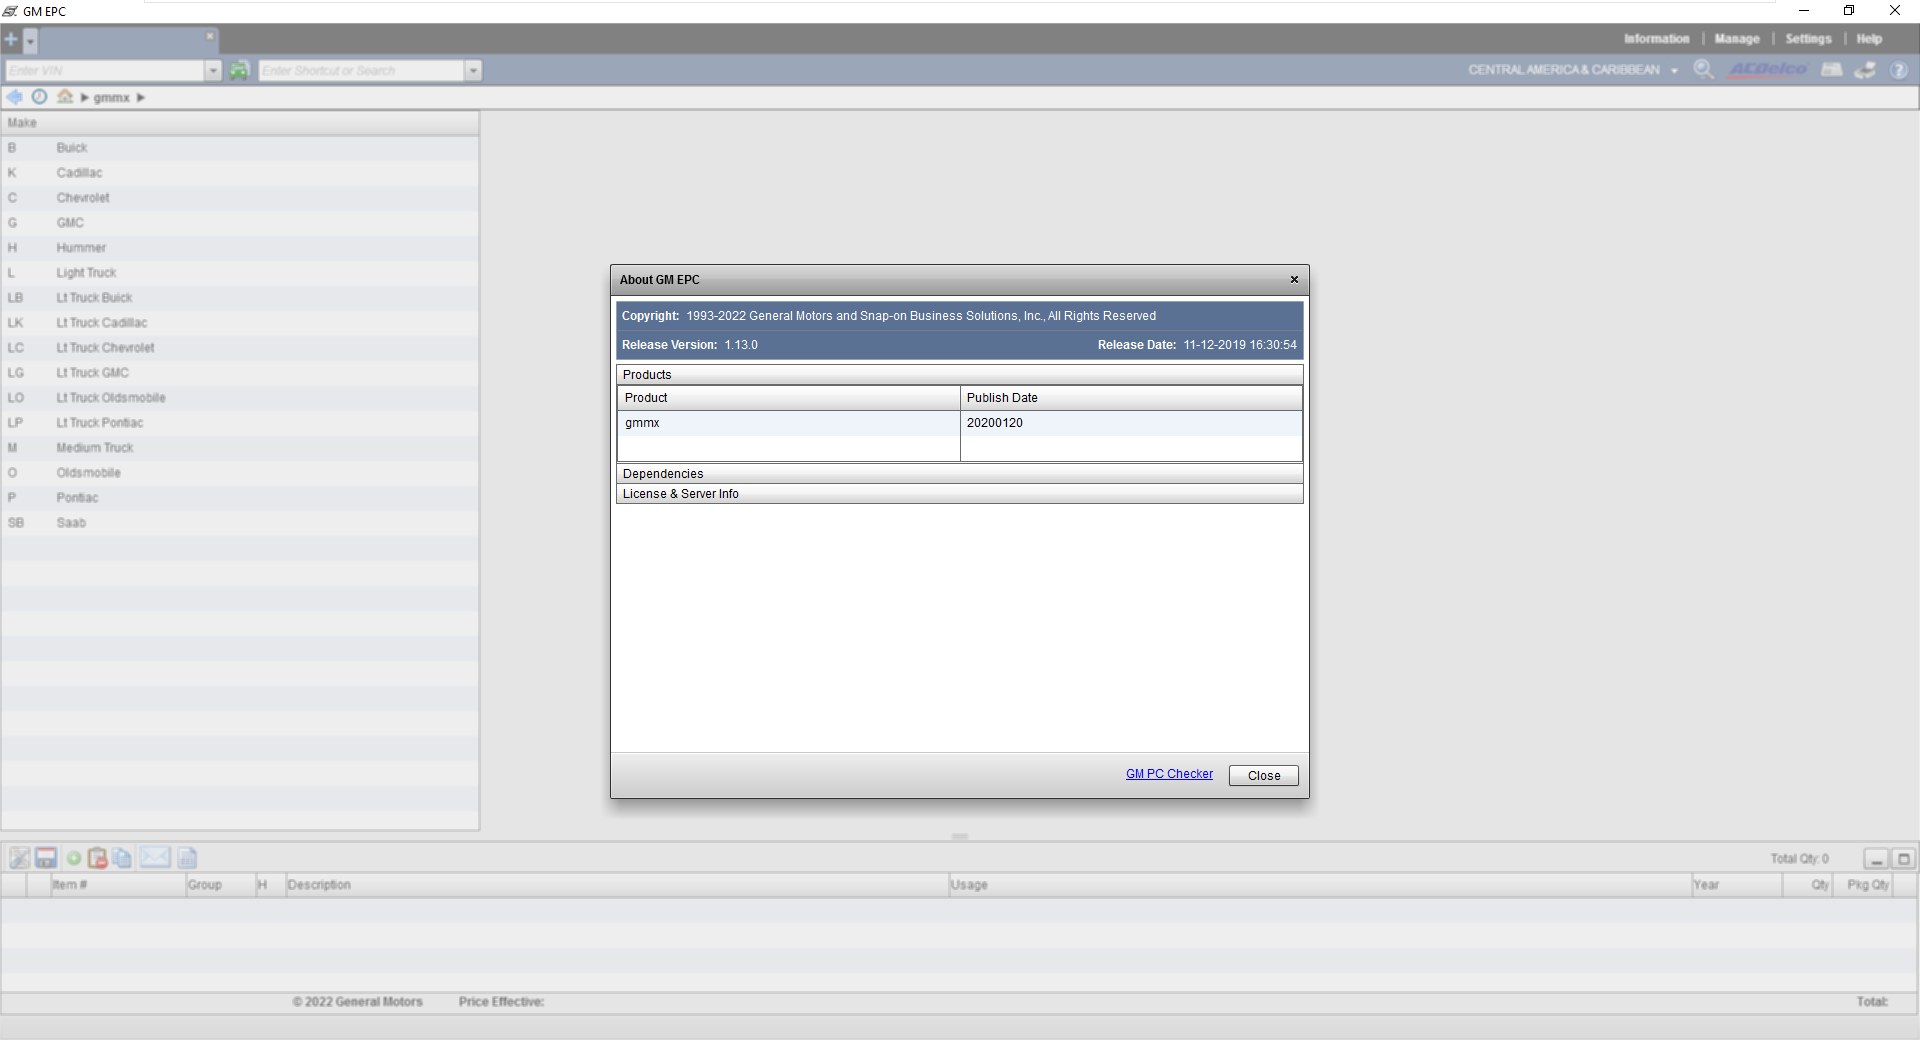Viewport: 1920px width, 1040px height.
Task: Close the About GM EPC dialog with X
Action: [1294, 280]
